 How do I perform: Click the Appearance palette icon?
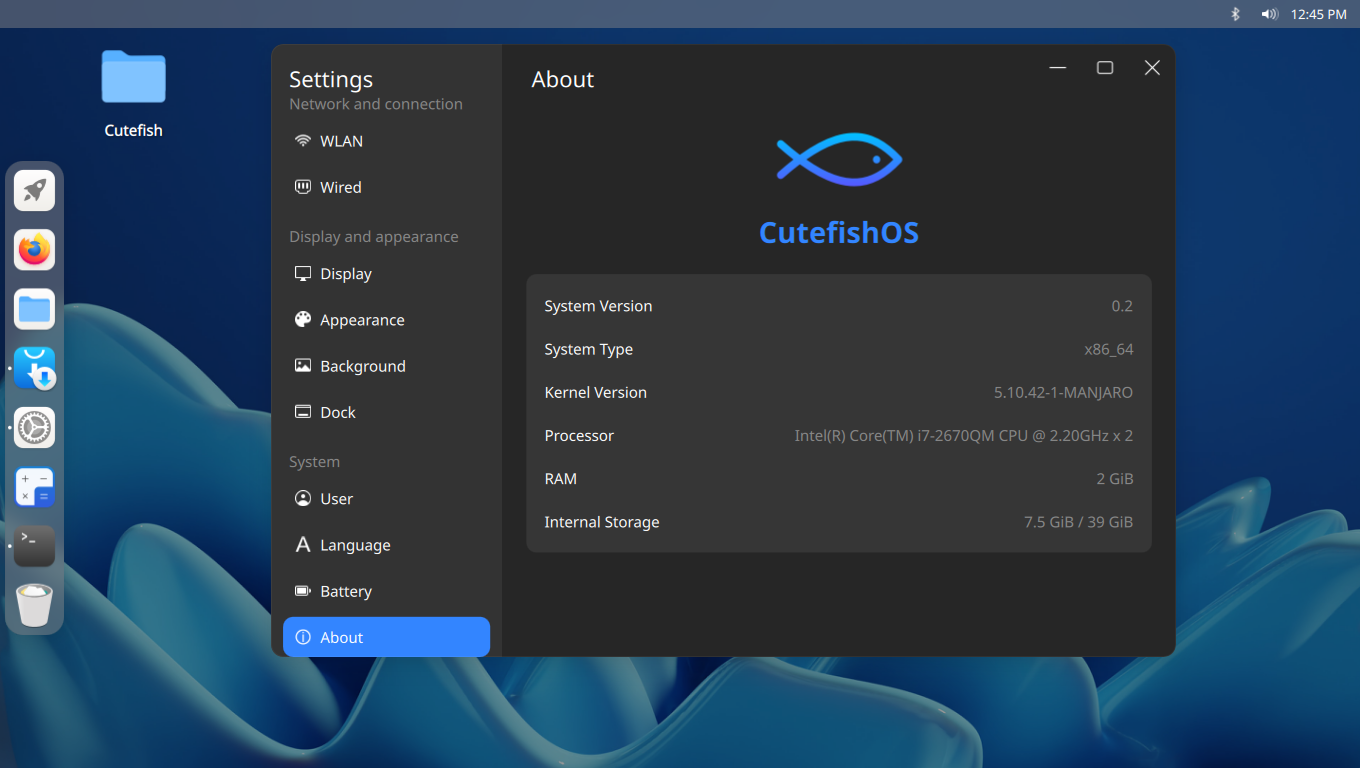click(303, 320)
